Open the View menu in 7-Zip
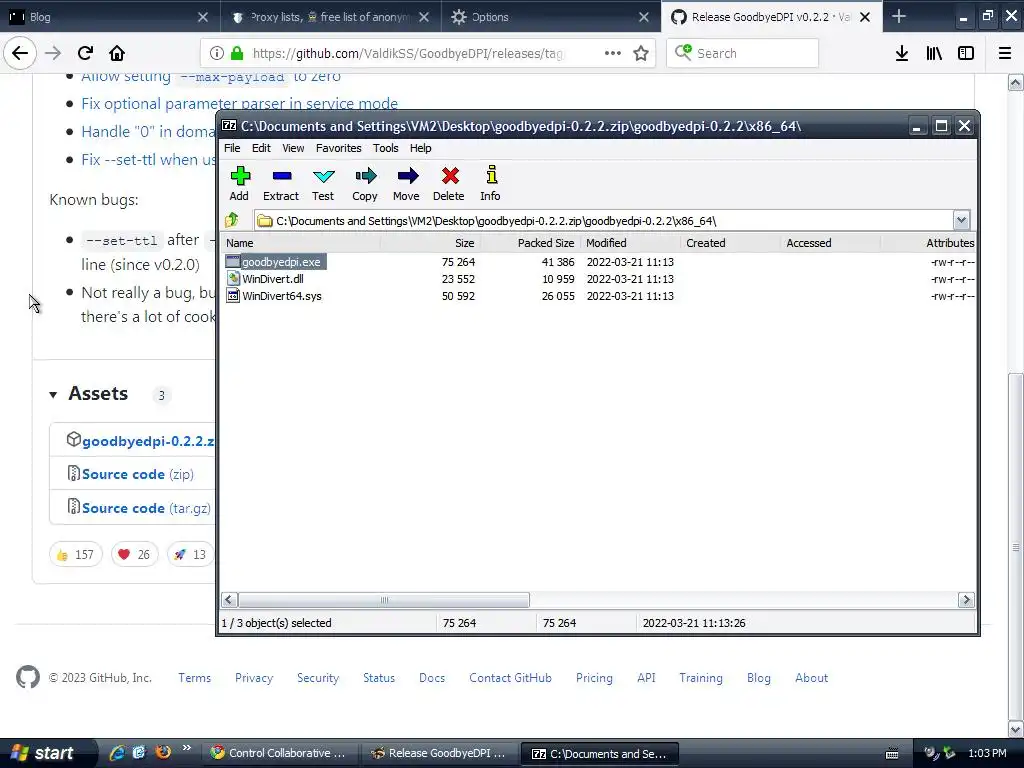Image resolution: width=1024 pixels, height=768 pixels. click(x=293, y=148)
